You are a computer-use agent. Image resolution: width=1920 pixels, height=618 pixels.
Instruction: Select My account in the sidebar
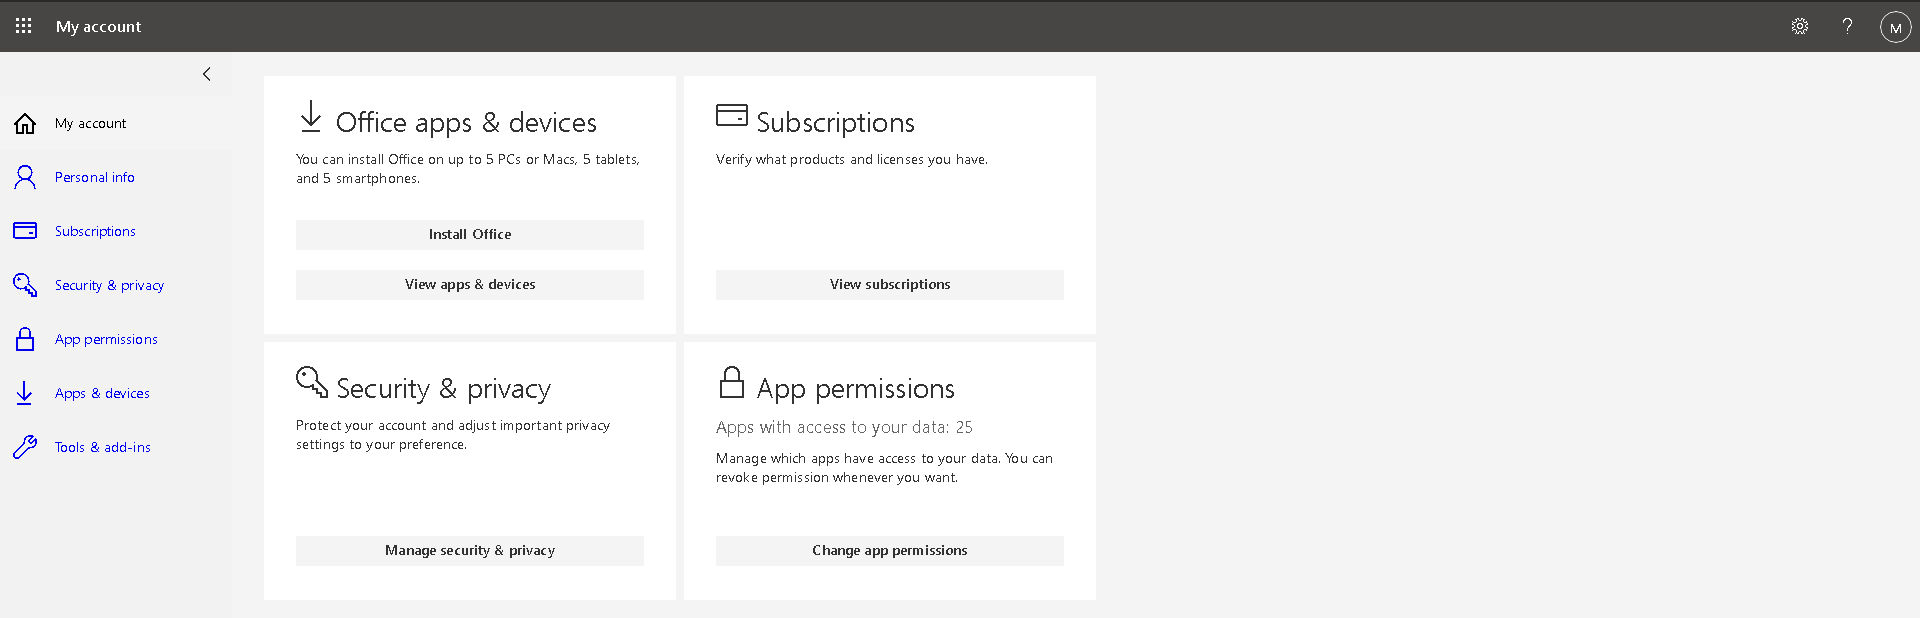(x=91, y=124)
